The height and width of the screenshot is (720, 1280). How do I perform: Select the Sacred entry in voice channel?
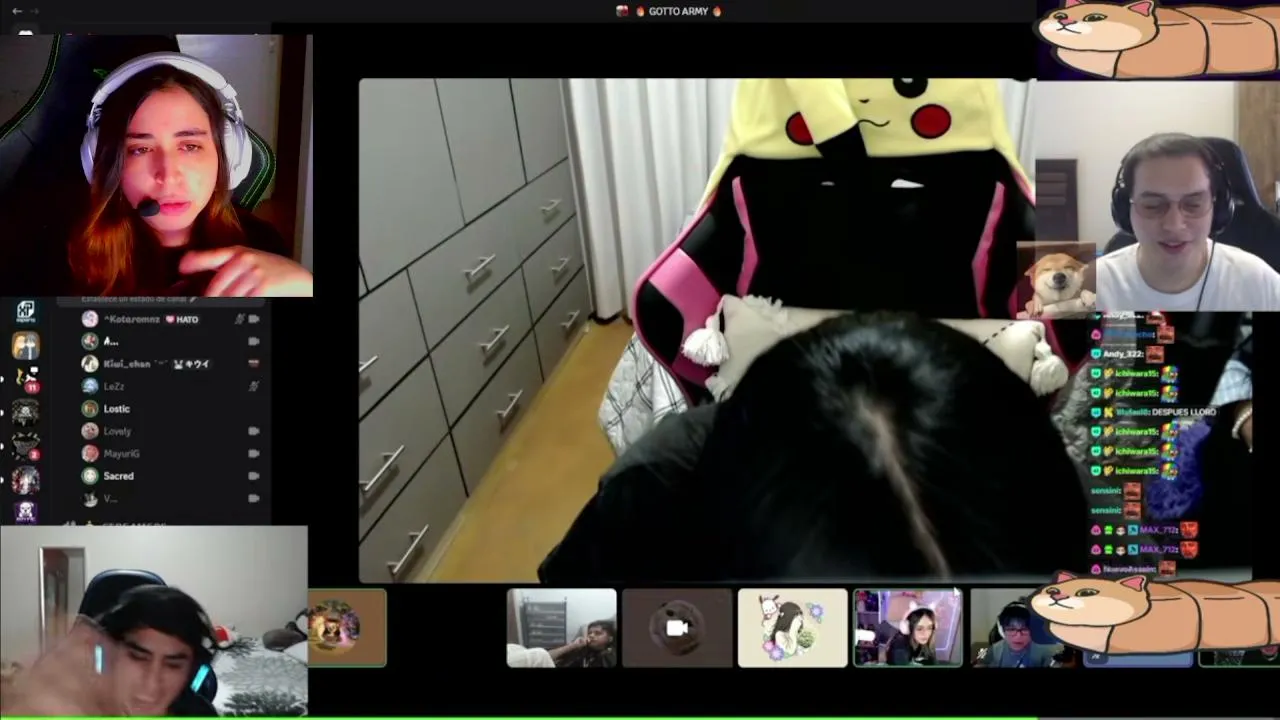pos(170,476)
